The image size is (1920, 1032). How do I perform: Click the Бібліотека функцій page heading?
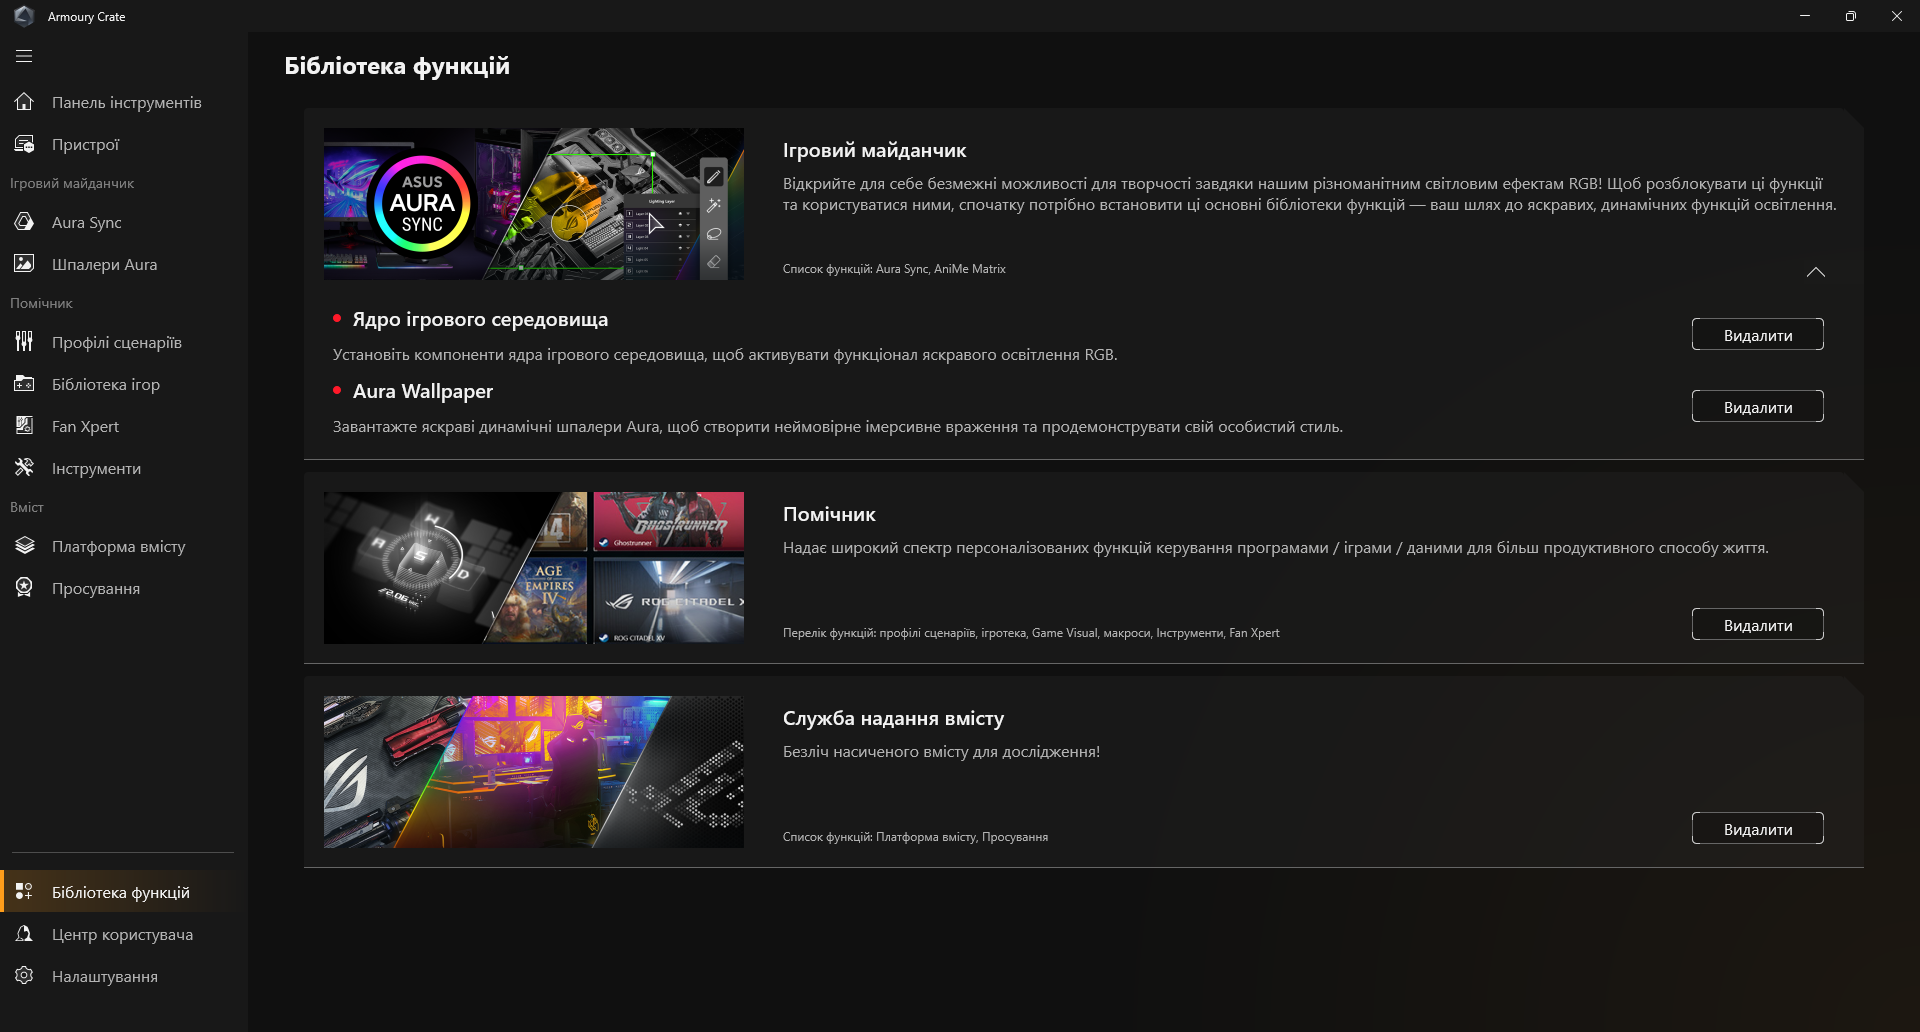pos(397,66)
